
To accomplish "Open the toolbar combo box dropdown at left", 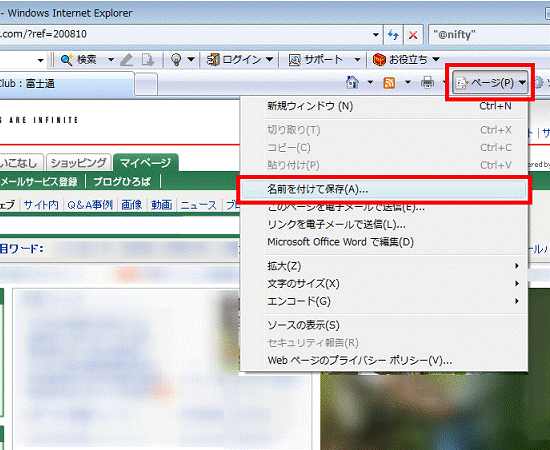I will [40, 60].
